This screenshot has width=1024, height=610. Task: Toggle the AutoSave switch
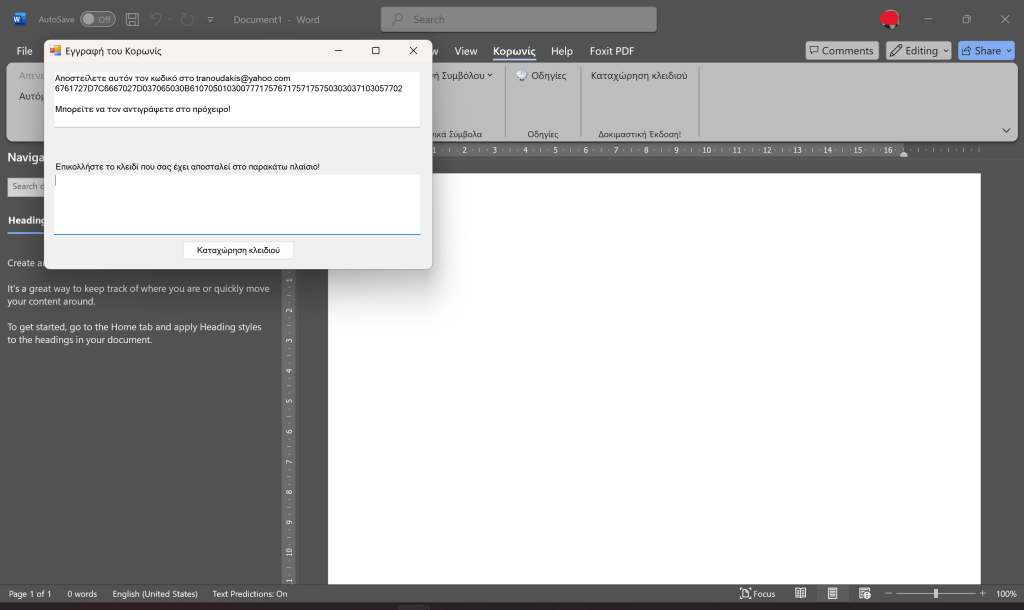[x=97, y=19]
